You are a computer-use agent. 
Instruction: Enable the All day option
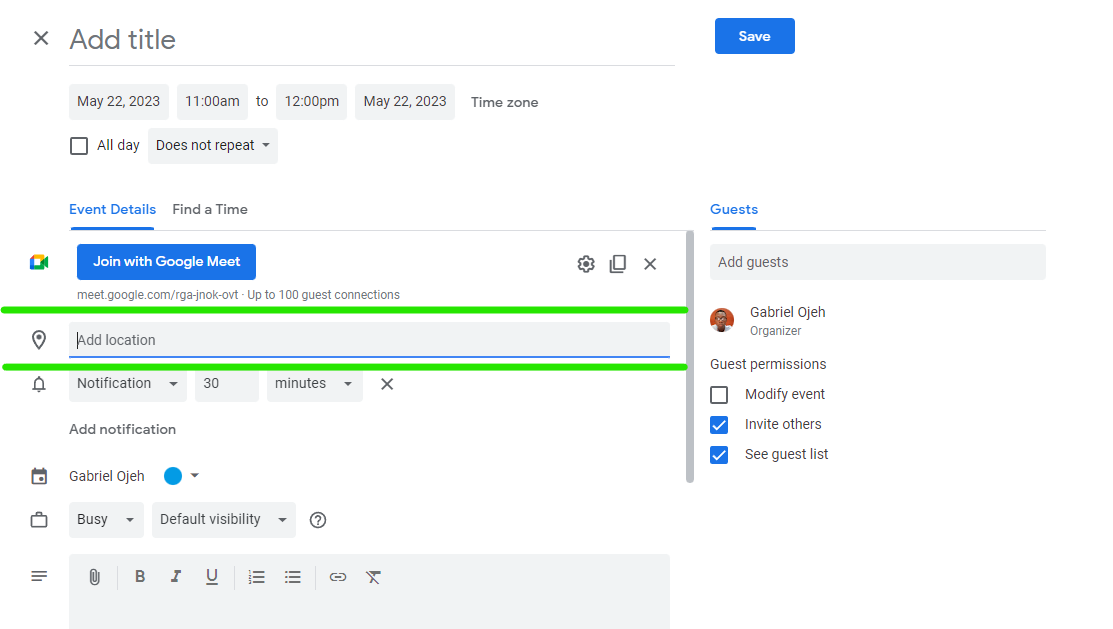coord(79,145)
